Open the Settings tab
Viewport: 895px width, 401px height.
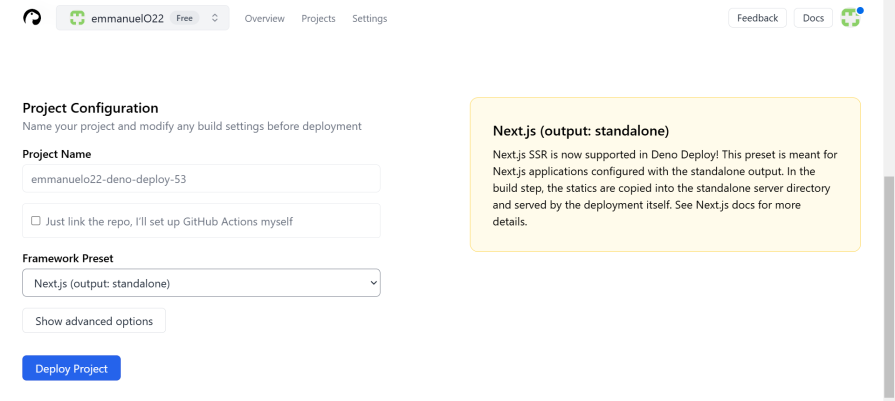369,18
